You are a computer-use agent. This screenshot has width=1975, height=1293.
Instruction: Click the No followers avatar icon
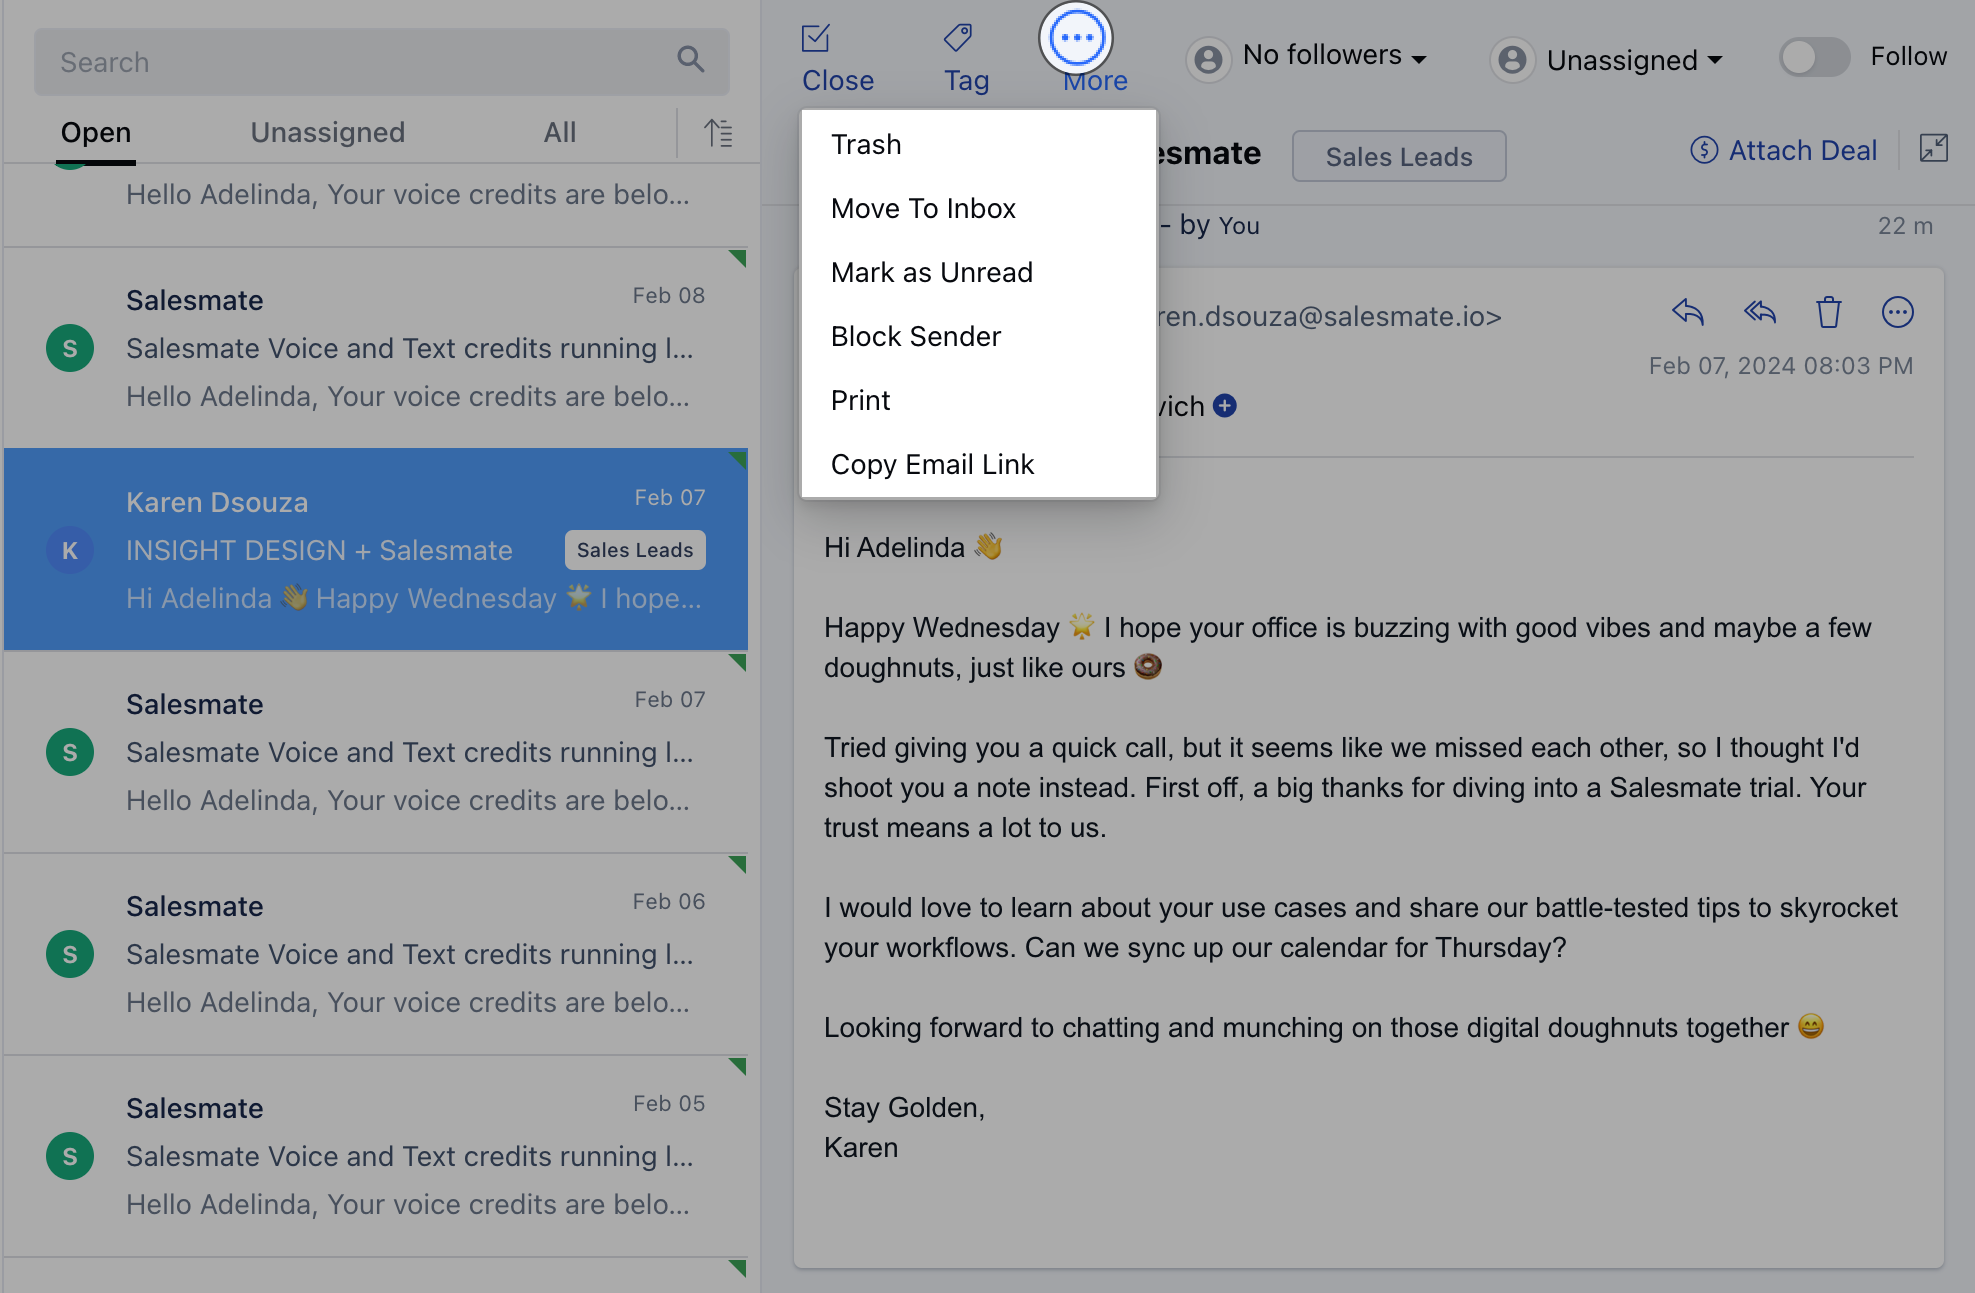(1208, 60)
